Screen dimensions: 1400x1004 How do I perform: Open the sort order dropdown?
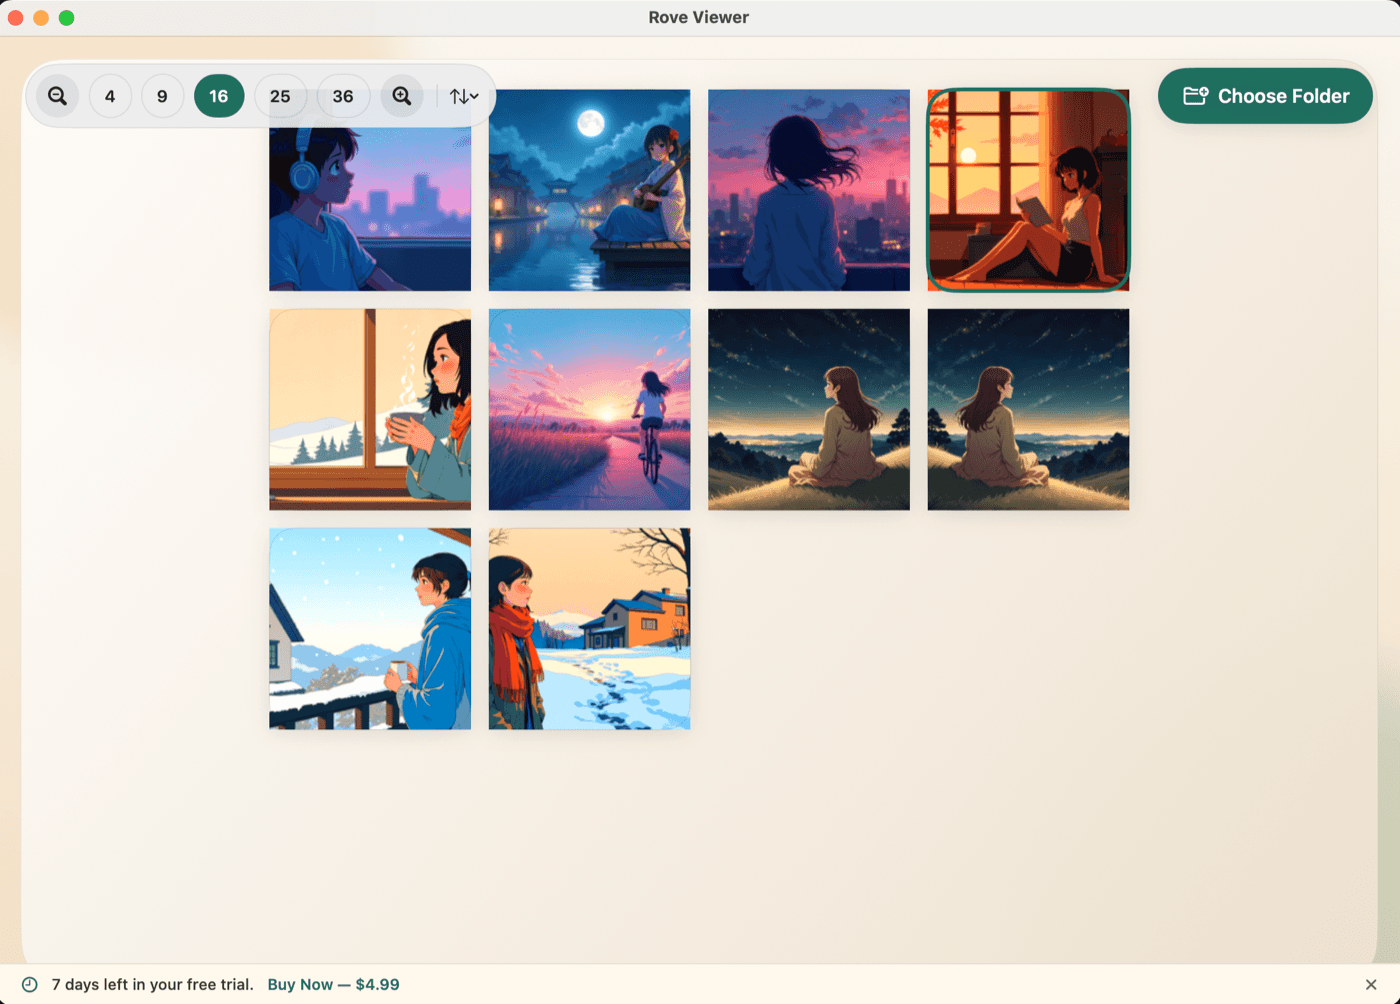(463, 96)
